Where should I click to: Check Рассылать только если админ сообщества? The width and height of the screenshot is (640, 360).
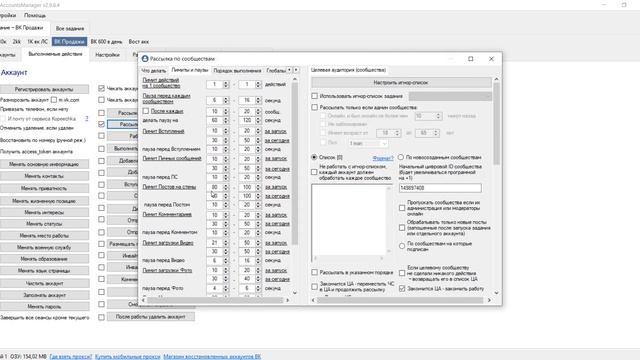tap(314, 107)
